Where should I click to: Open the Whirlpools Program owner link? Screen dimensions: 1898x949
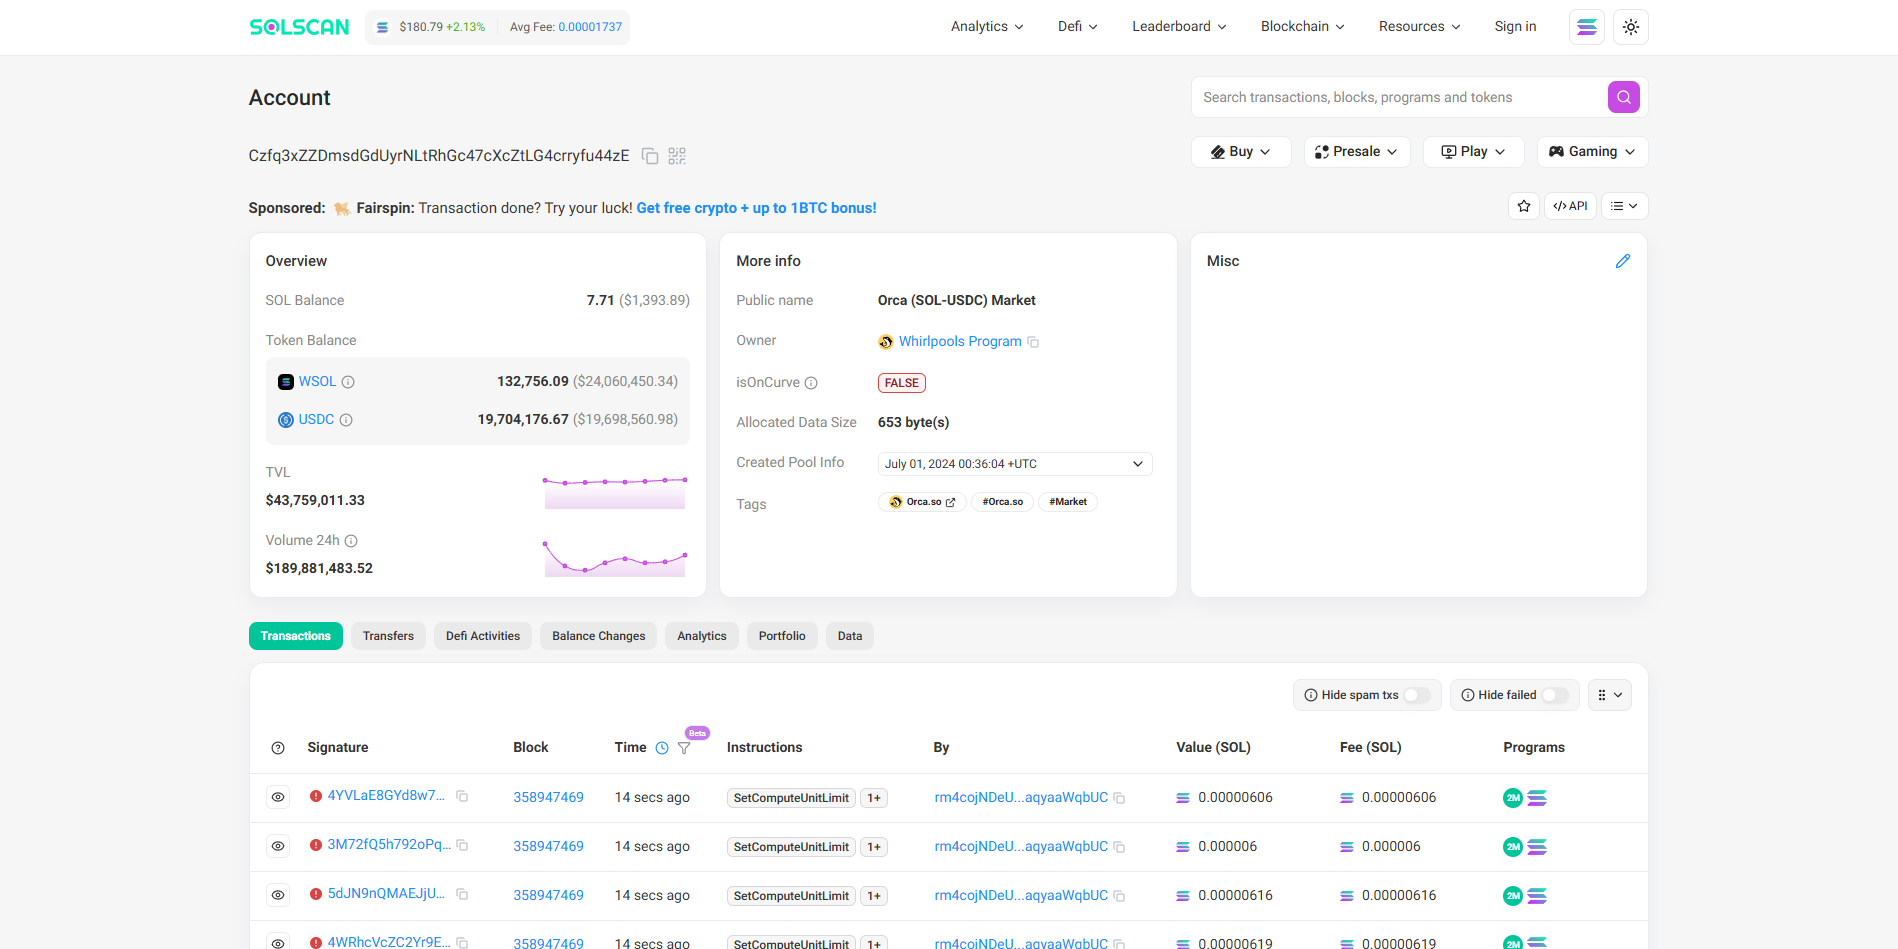point(959,342)
